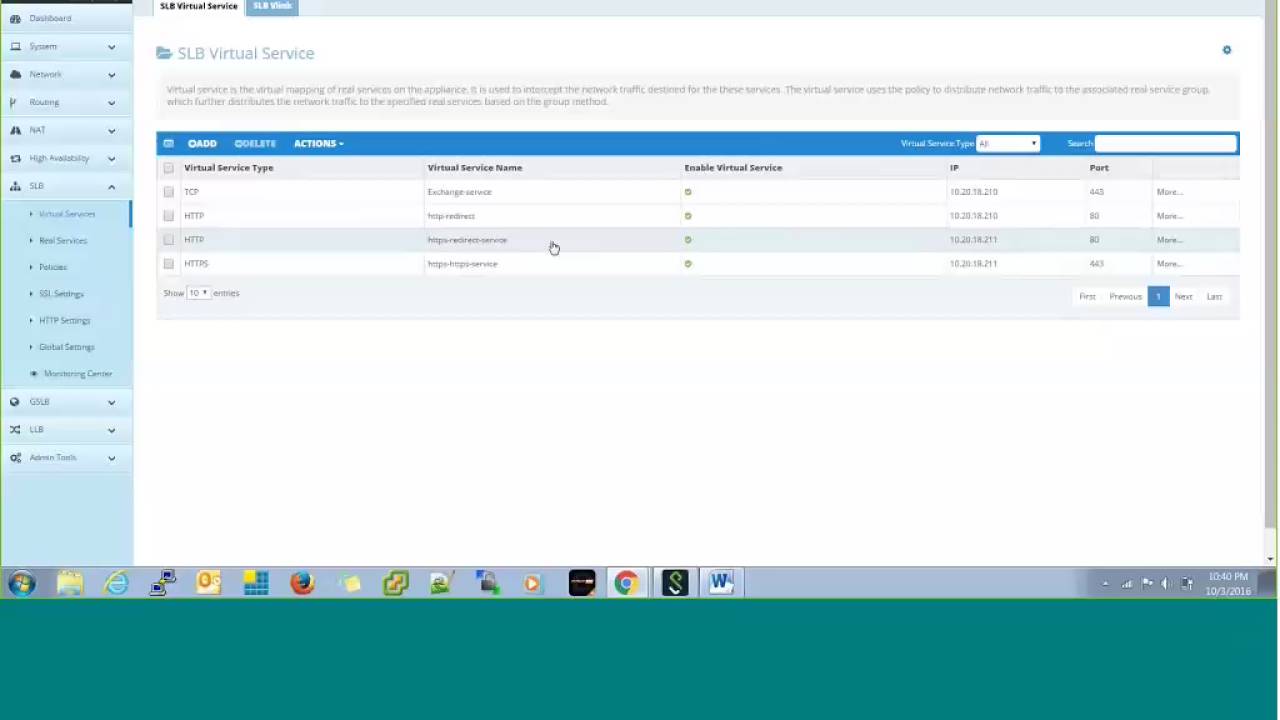
Task: Focus the Search input field
Action: click(1166, 143)
